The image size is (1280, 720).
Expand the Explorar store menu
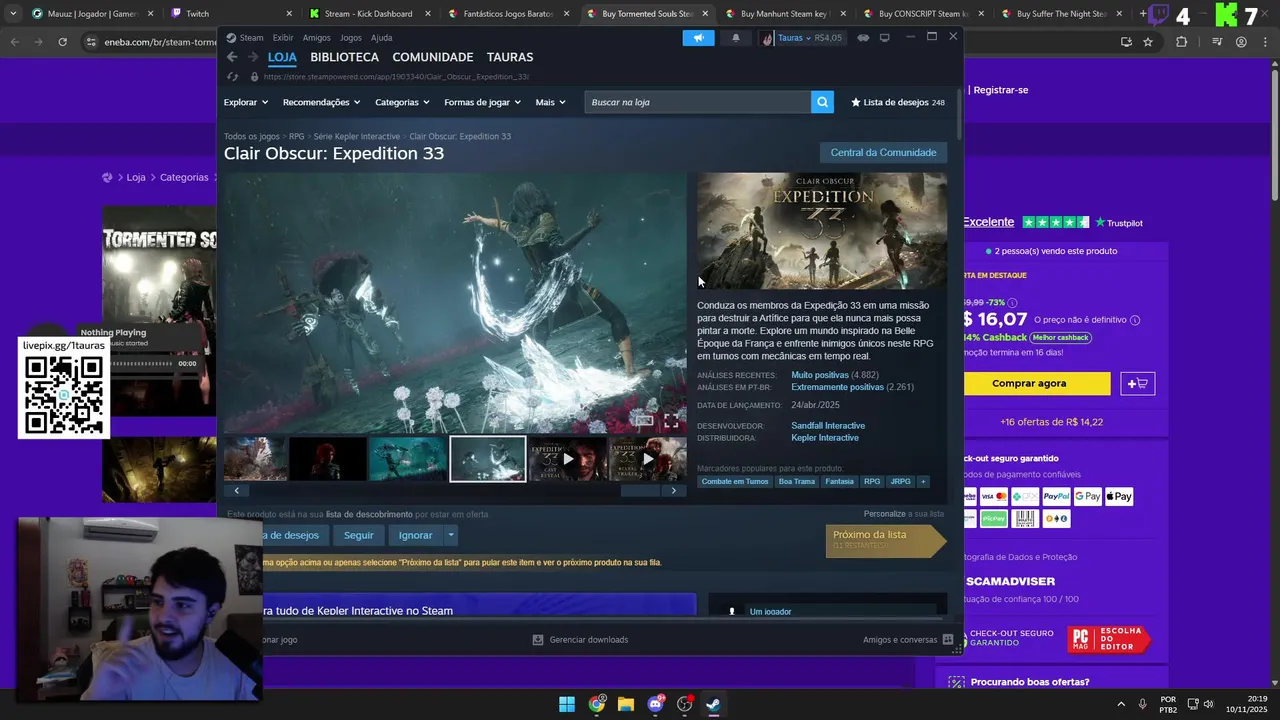[246, 102]
